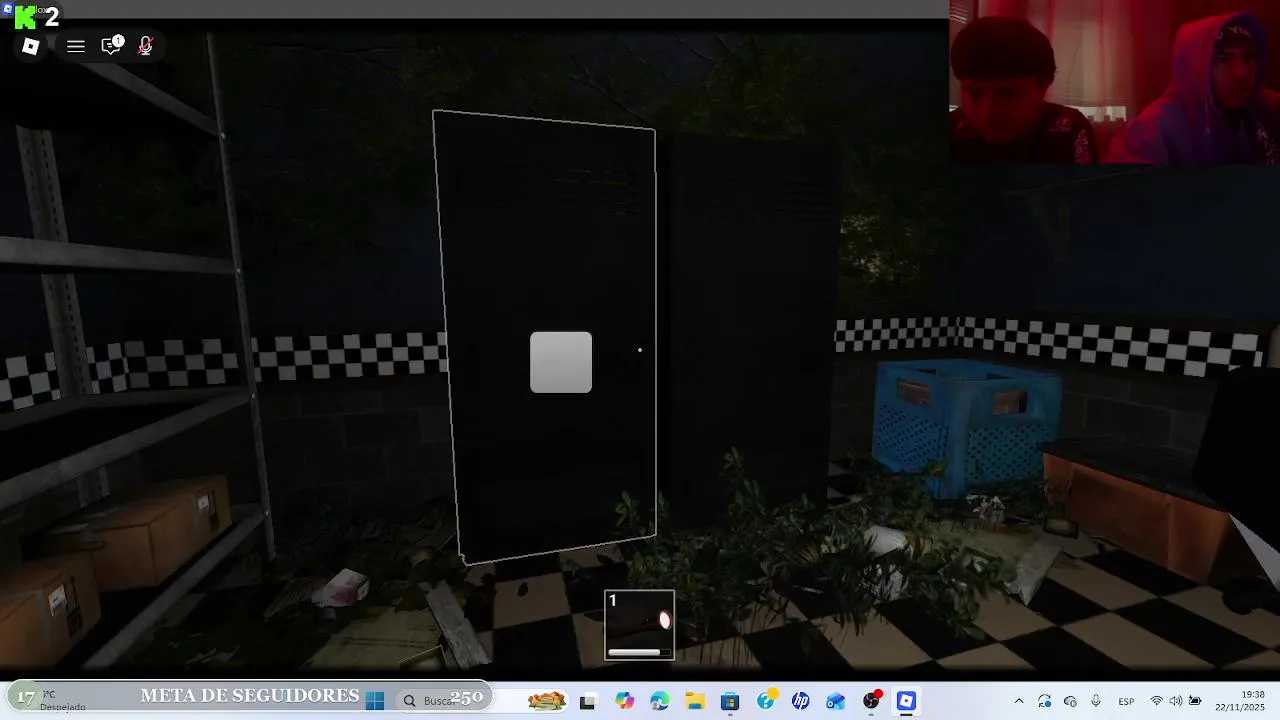This screenshot has height=720, width=1280.
Task: Click the microphone tray icon
Action: point(1096,701)
